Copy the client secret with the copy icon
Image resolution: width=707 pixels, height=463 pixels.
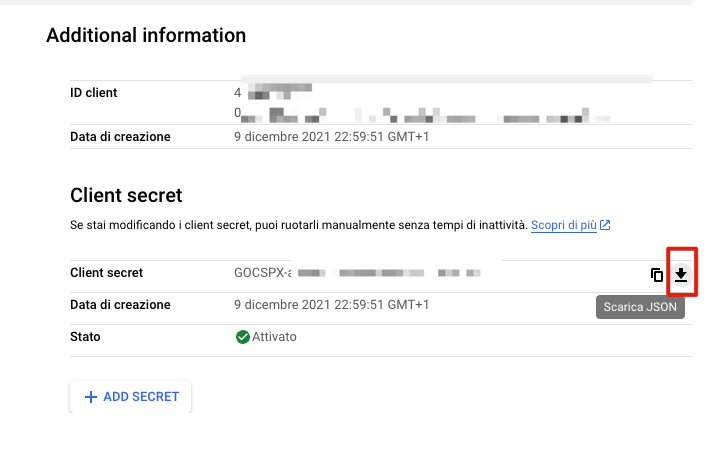[657, 275]
